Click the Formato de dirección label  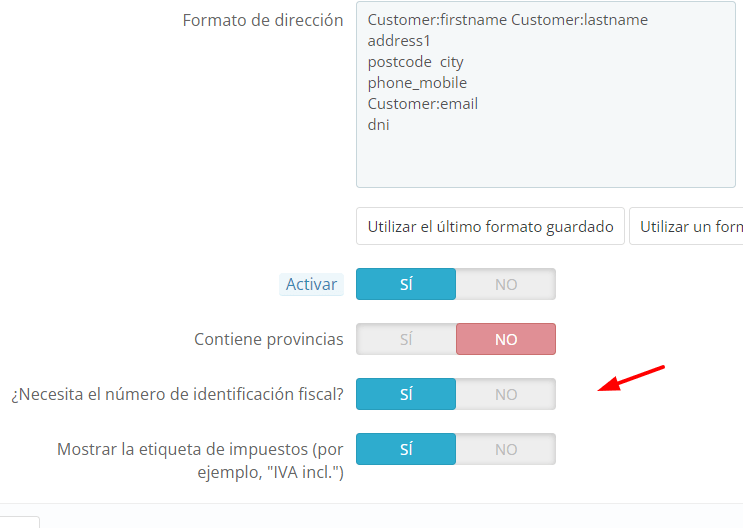[263, 20]
